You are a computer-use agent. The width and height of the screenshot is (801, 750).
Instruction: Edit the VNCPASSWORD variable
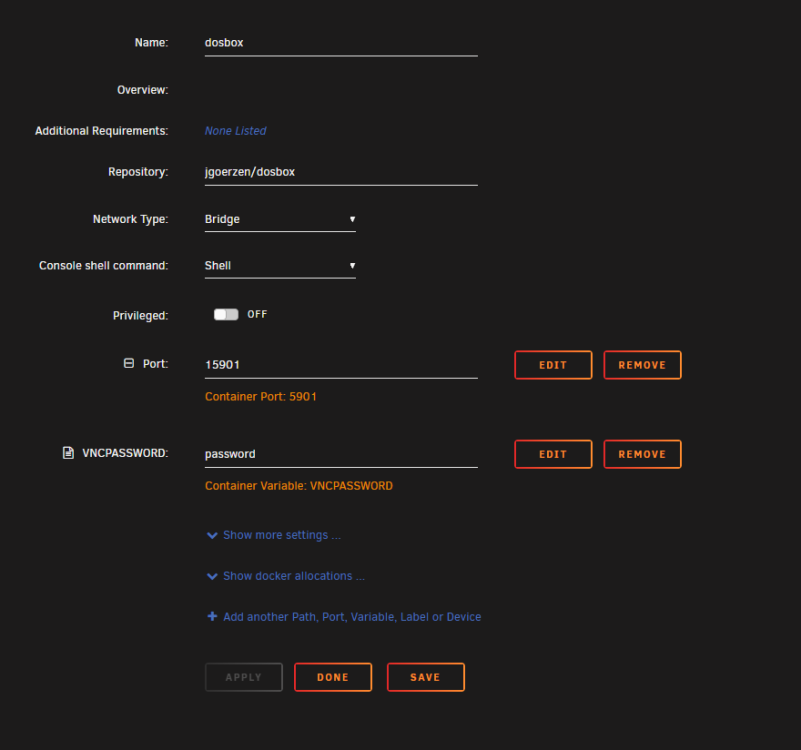553,454
